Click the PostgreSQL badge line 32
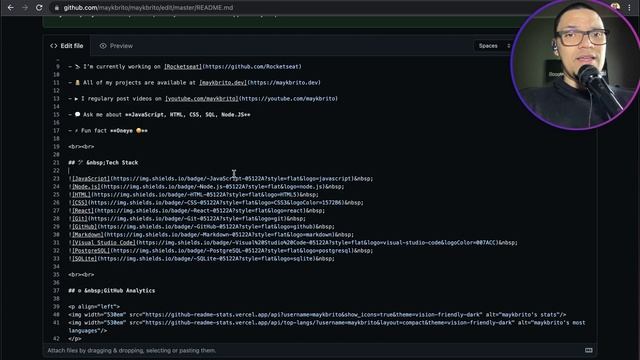The height and width of the screenshot is (360, 640). 221,251
